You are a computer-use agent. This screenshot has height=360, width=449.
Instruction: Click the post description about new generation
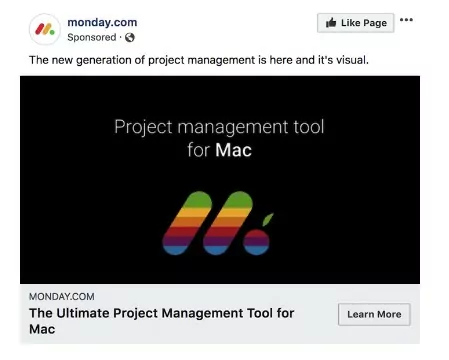click(x=199, y=60)
